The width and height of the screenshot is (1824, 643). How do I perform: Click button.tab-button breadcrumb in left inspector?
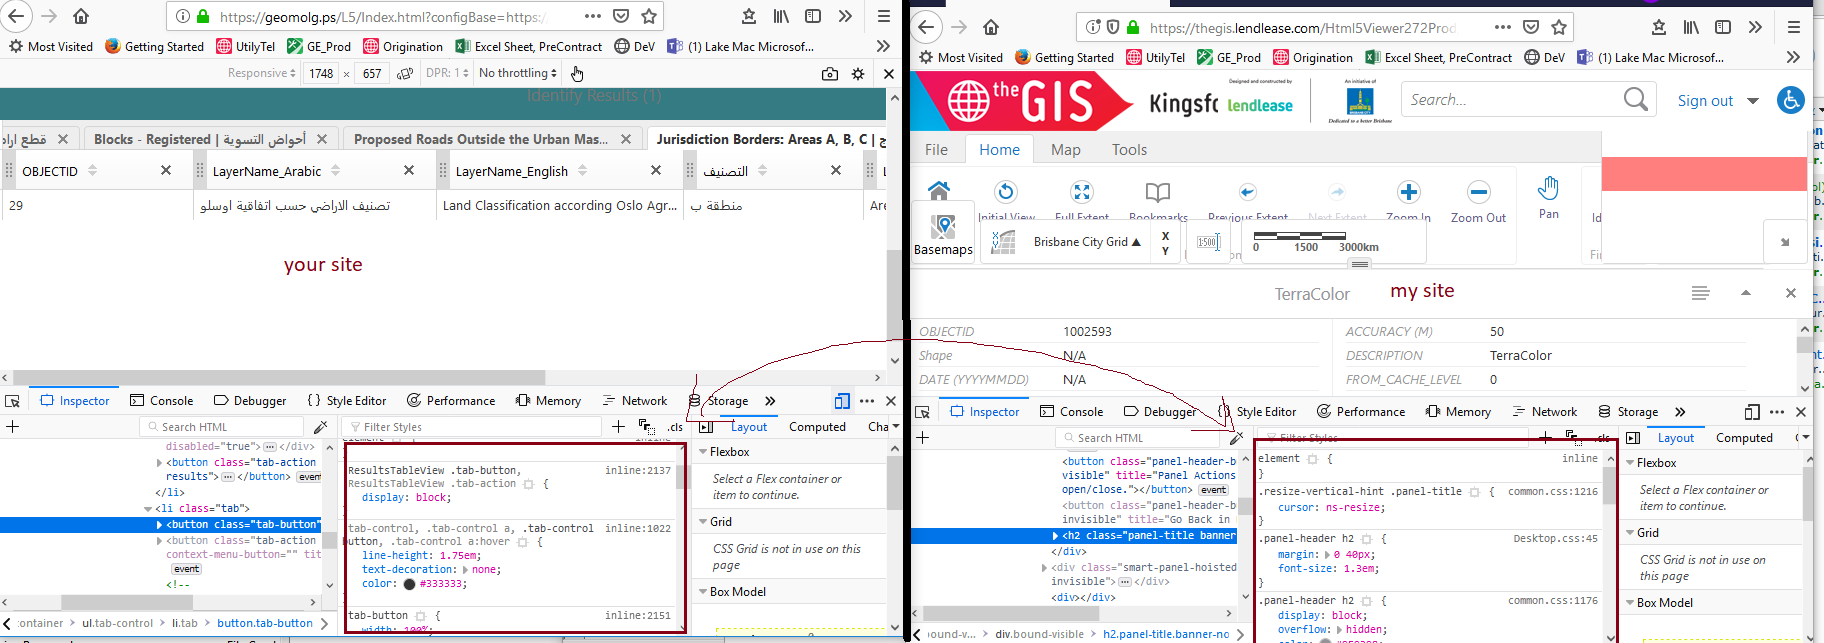[x=265, y=623]
